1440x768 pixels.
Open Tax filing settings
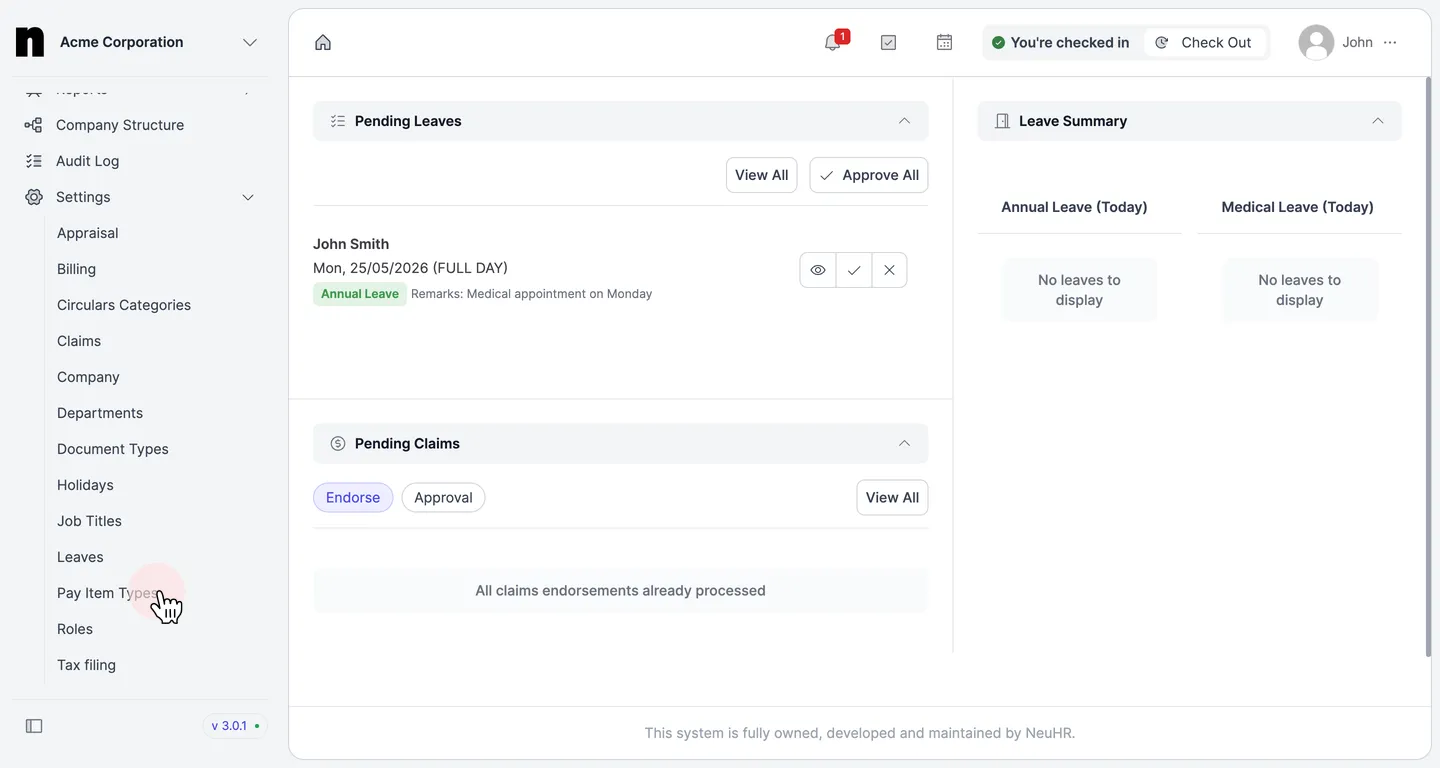(86, 665)
